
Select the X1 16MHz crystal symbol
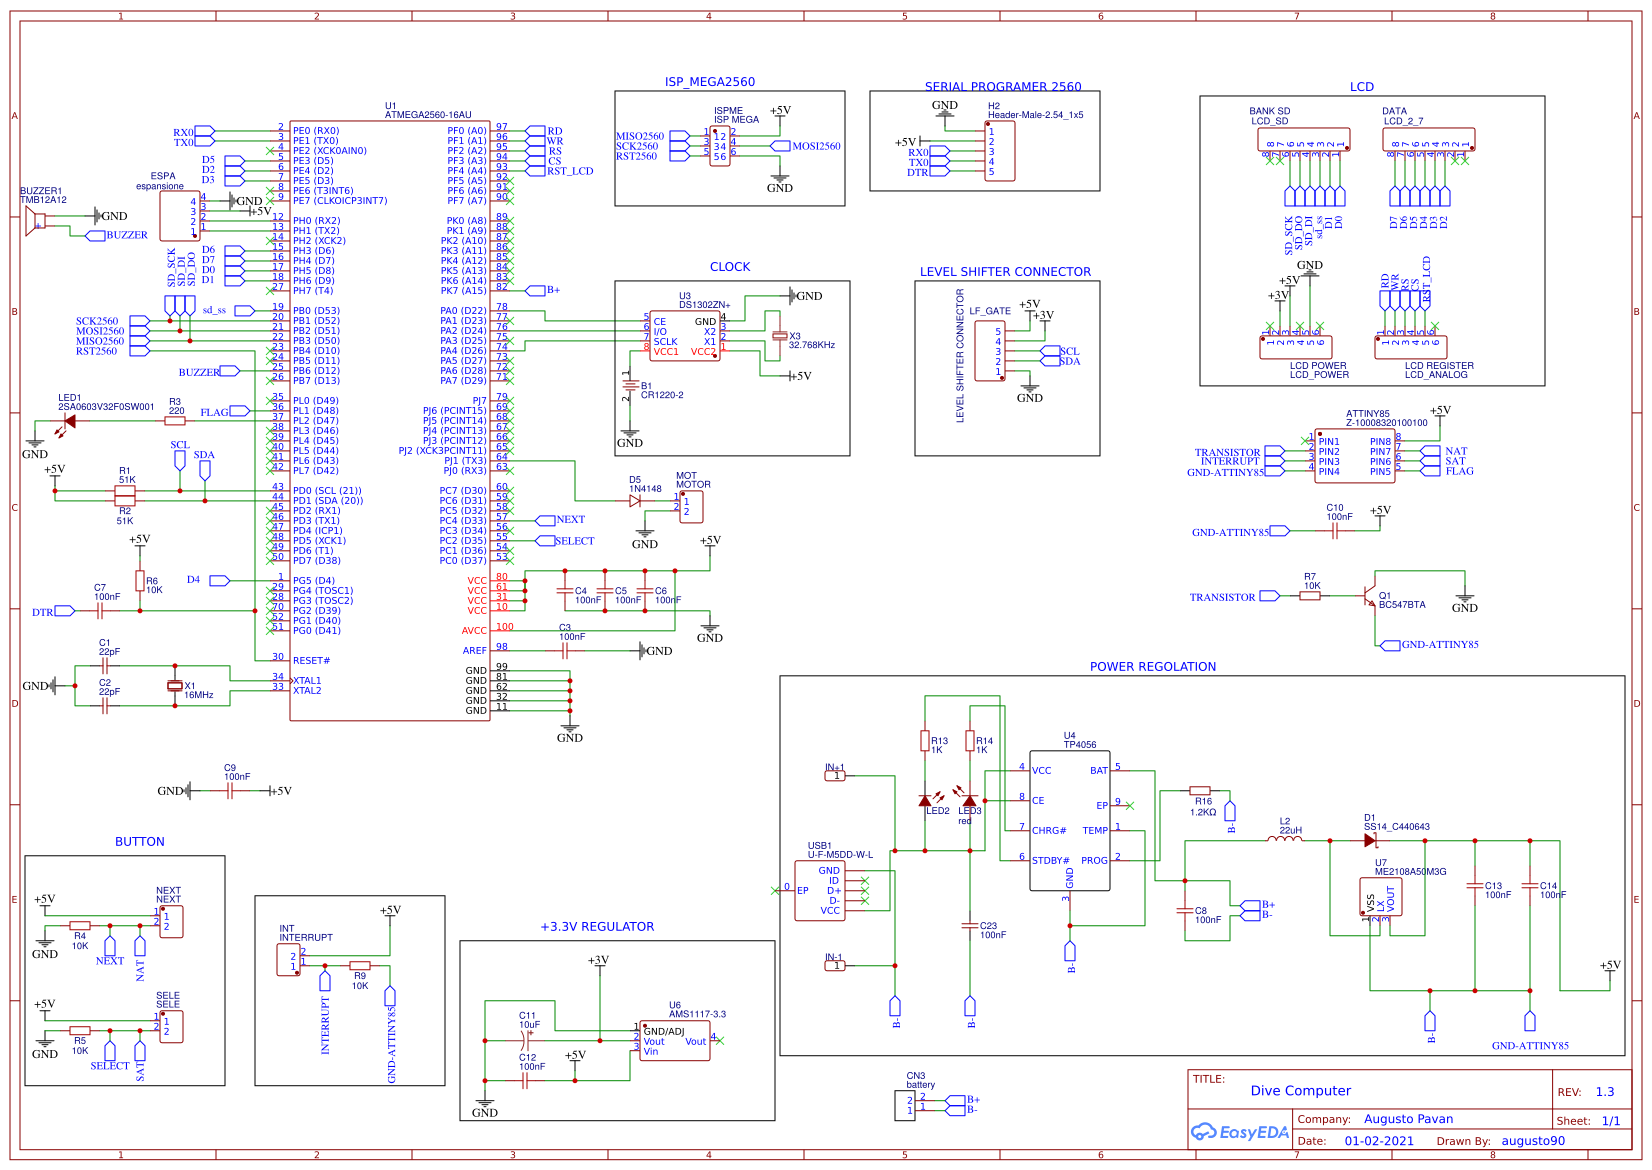175,685
